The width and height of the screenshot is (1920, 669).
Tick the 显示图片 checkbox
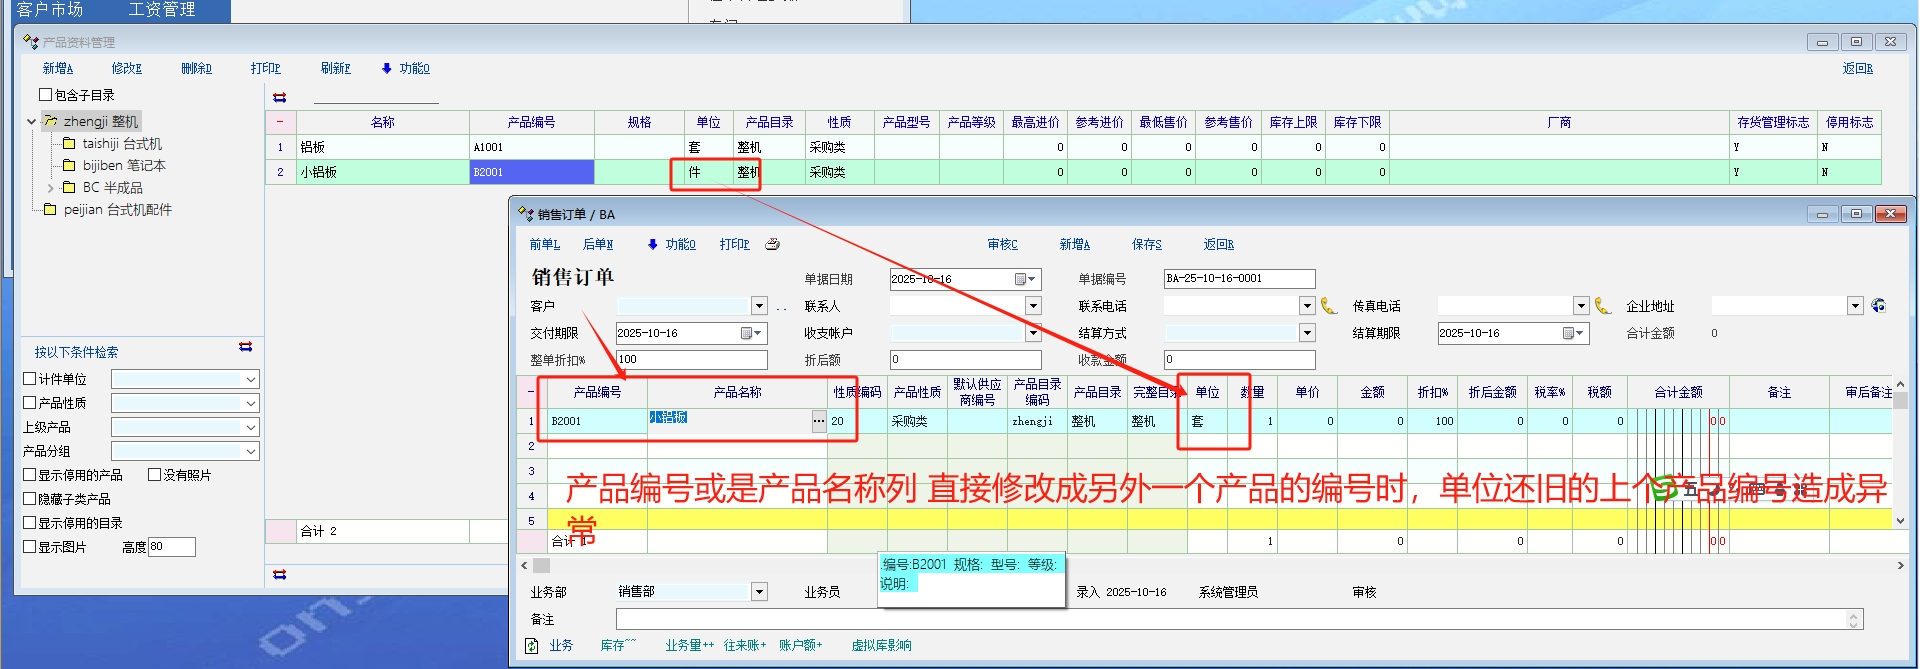(x=30, y=547)
